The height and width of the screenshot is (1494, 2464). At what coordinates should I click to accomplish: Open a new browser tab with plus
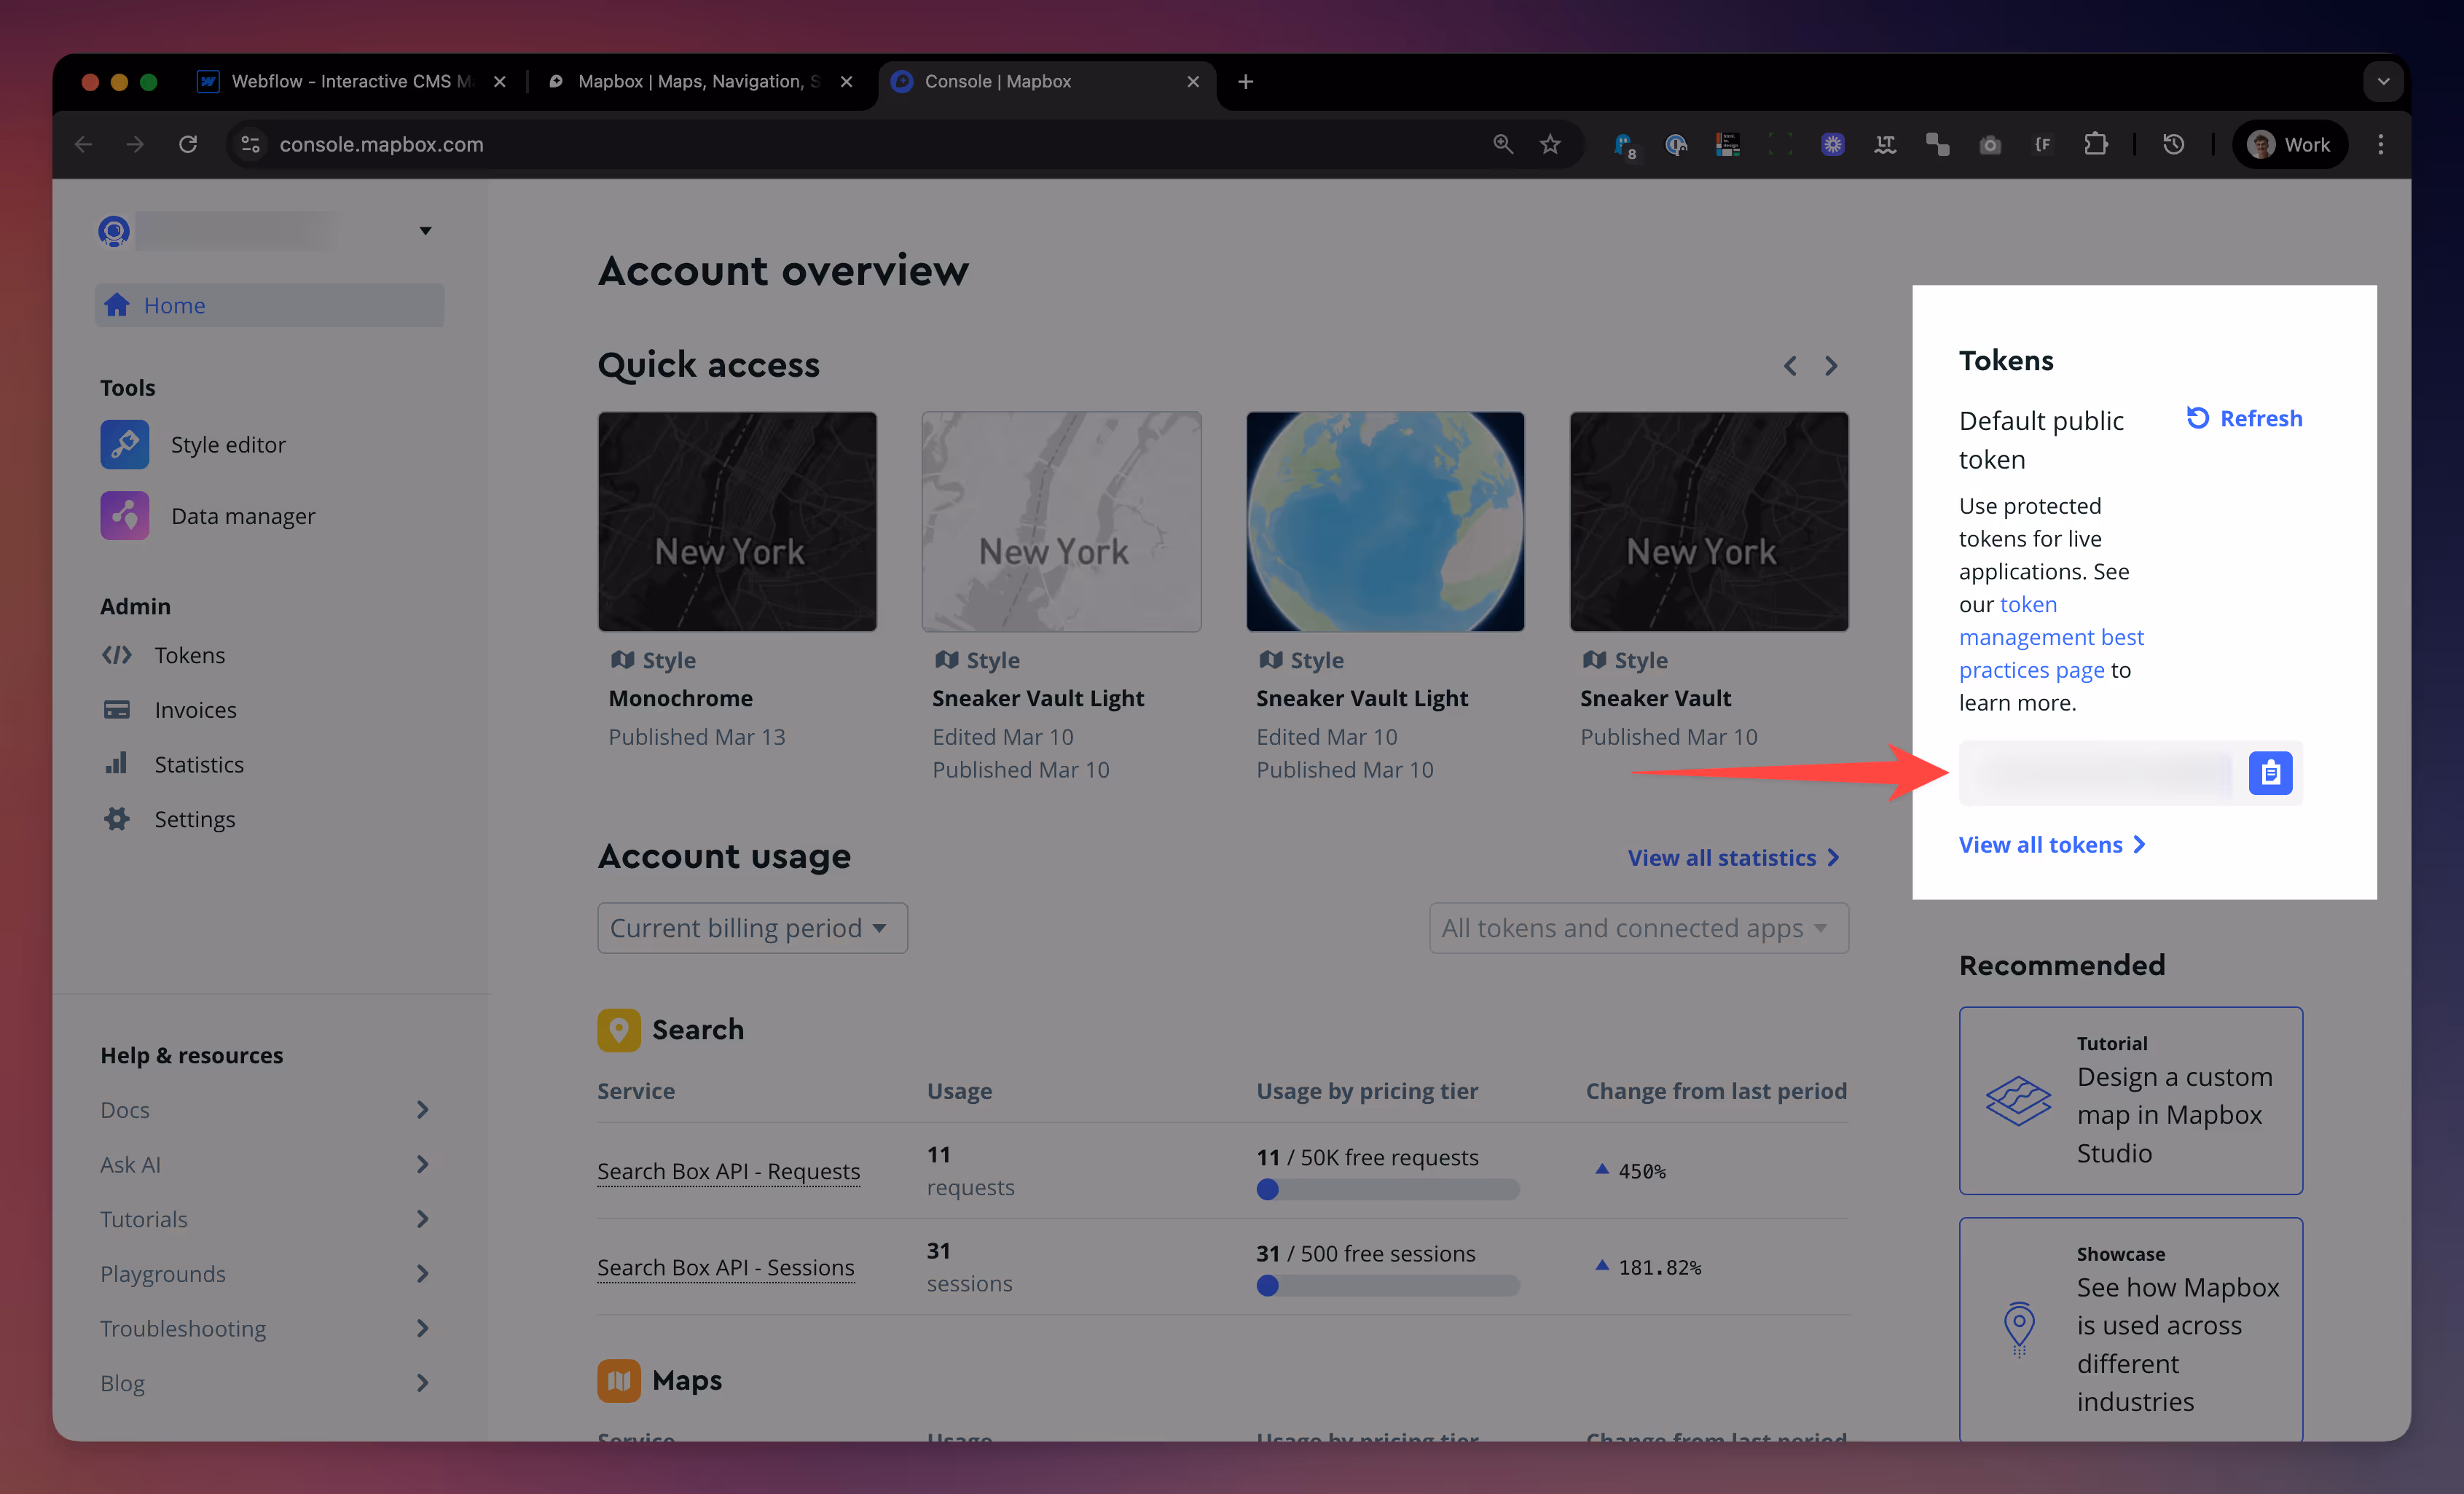[x=1245, y=82]
